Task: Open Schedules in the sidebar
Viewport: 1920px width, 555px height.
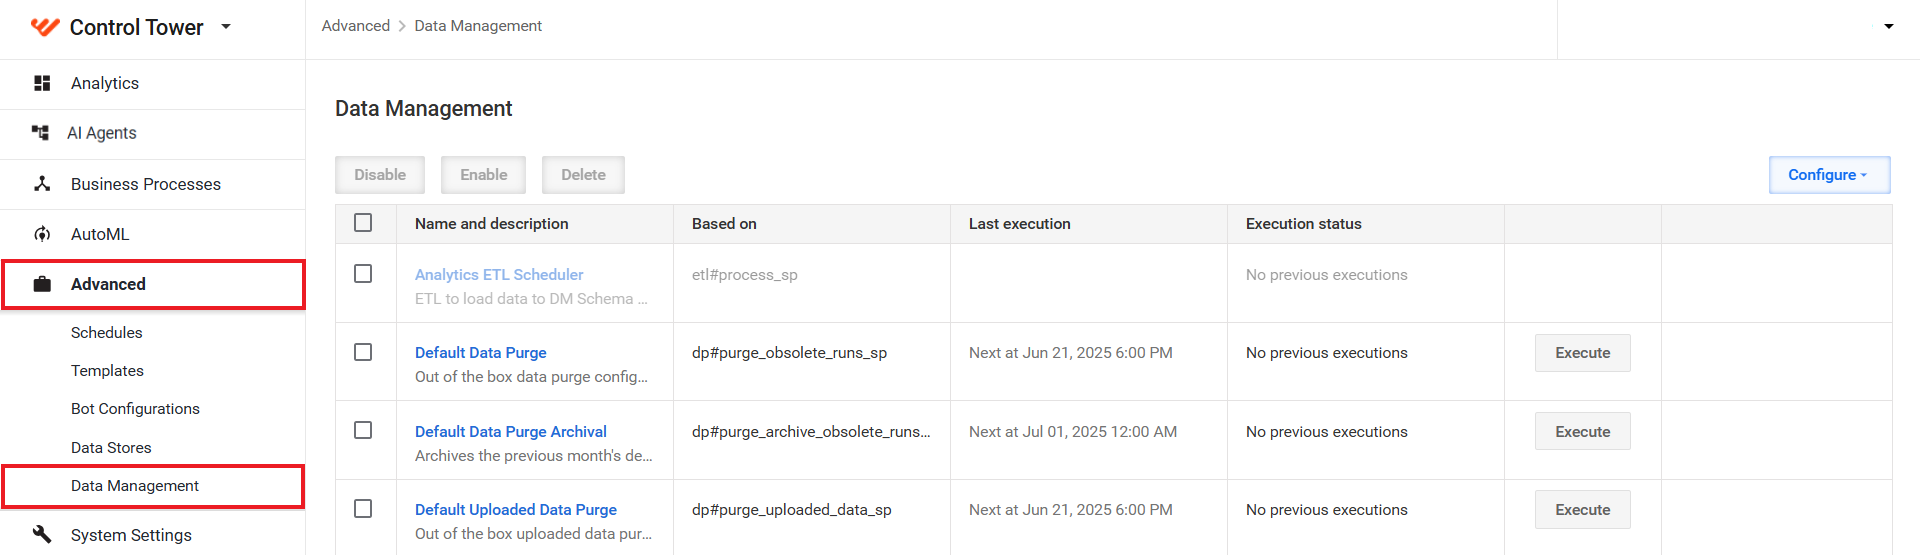Action: (107, 333)
